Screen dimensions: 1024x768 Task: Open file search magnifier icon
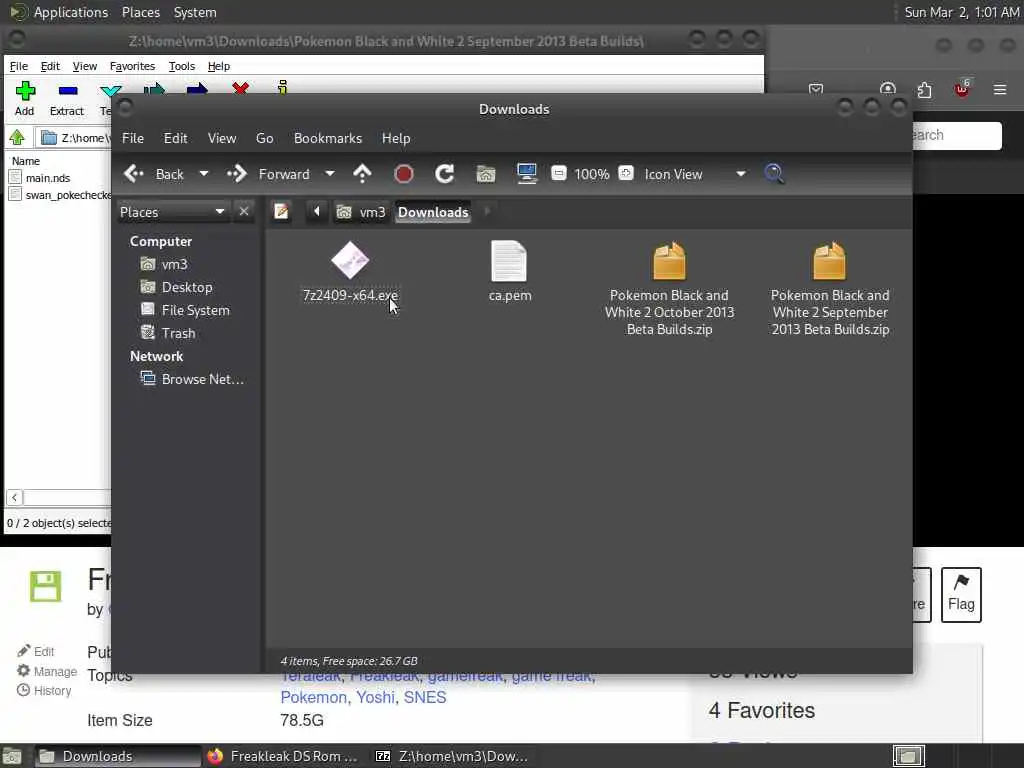pos(775,174)
